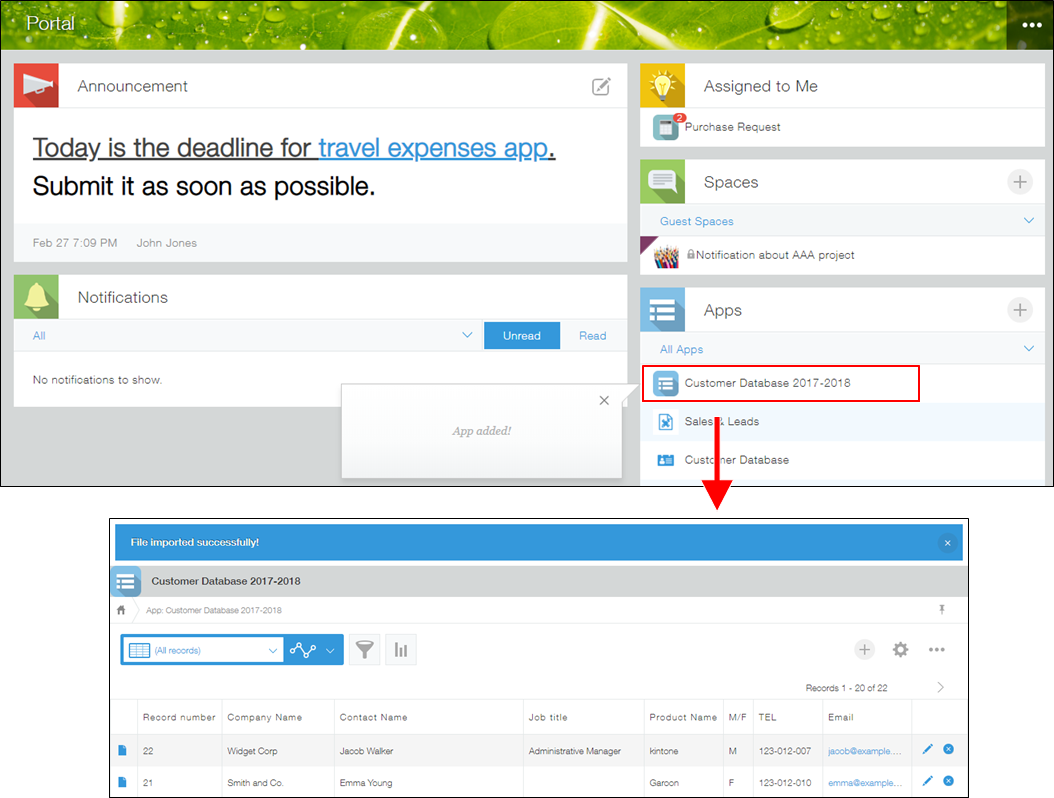The width and height of the screenshot is (1054, 798).
Task: Open jacob@example email link in record 22
Action: [863, 749]
